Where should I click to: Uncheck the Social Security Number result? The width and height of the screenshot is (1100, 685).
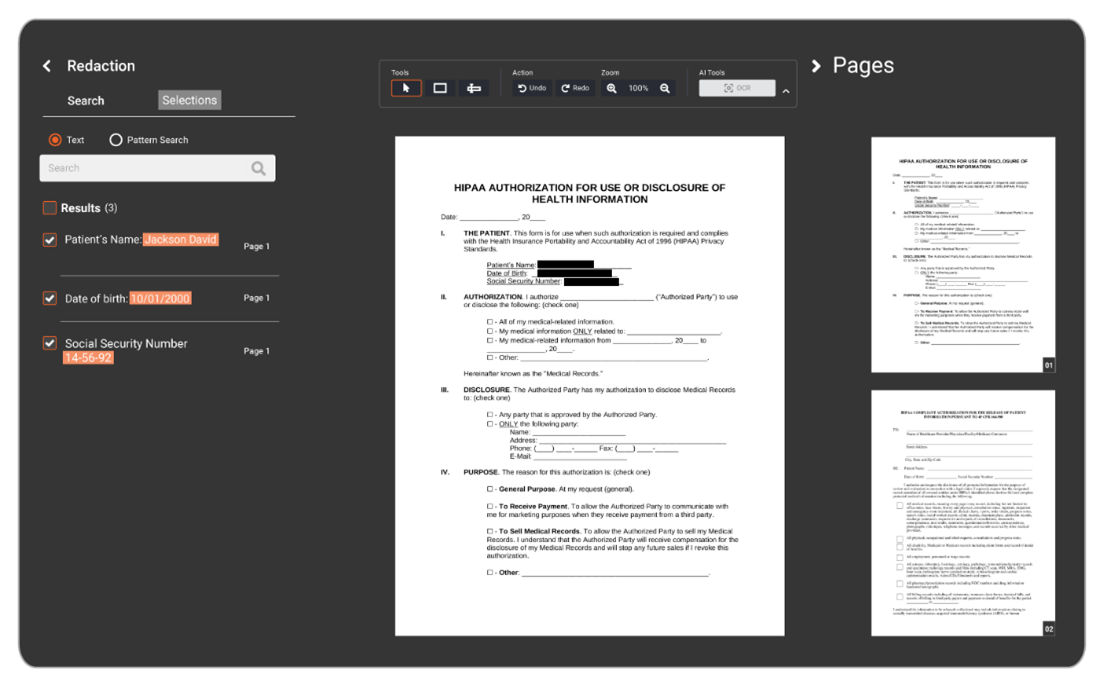(50, 343)
